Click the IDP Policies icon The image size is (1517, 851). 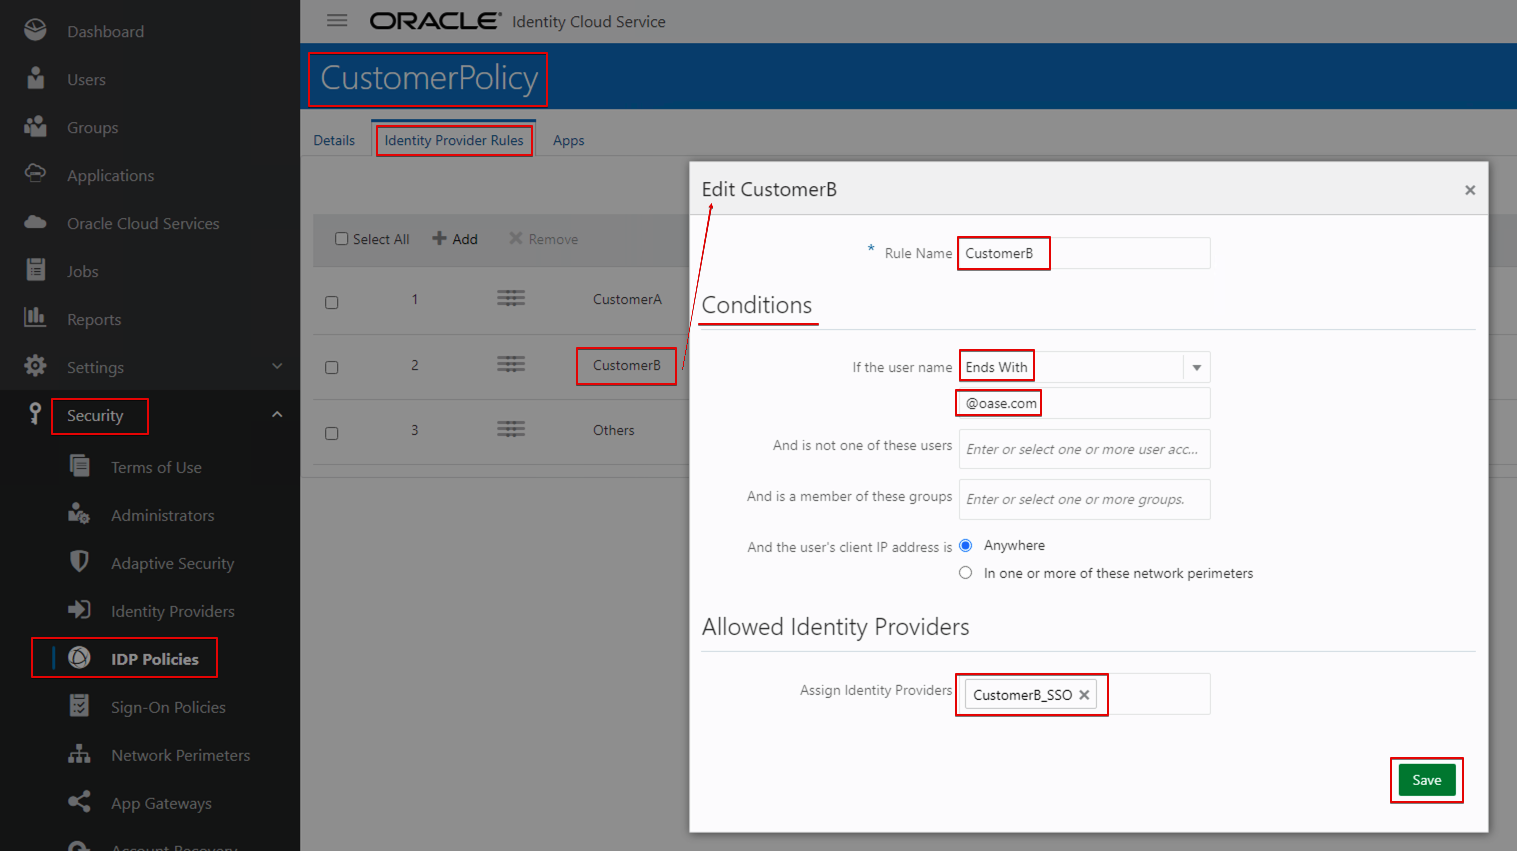(x=79, y=658)
